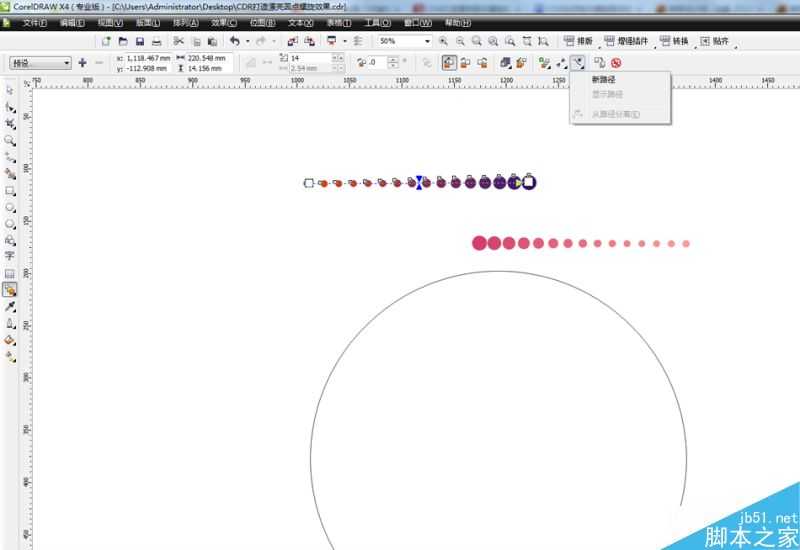This screenshot has height=550, width=800.
Task: Select the Pick tool in toolbox
Action: (10, 90)
